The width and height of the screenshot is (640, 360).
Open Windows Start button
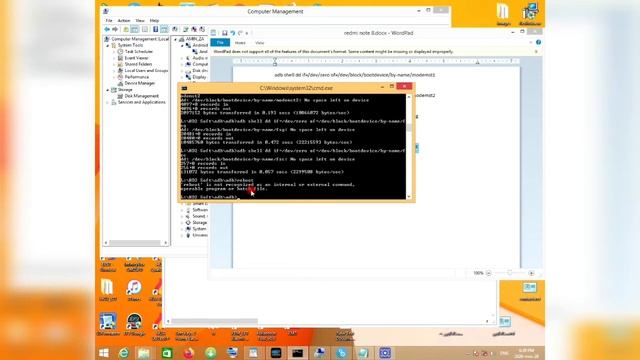pos(104,353)
